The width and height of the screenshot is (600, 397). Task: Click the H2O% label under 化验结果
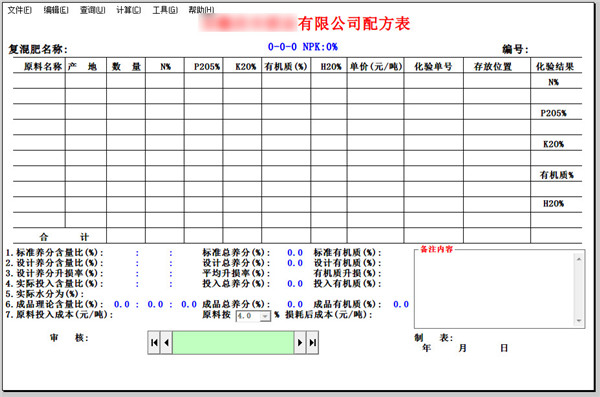point(553,204)
